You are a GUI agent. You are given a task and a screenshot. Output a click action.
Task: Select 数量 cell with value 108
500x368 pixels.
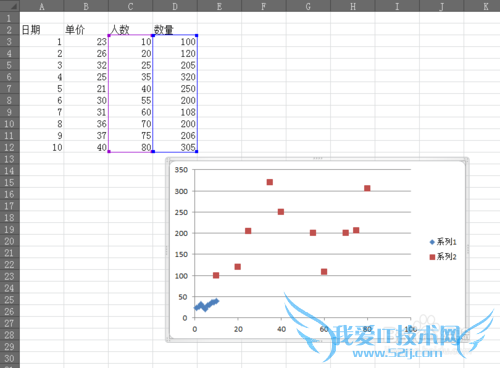coord(175,112)
